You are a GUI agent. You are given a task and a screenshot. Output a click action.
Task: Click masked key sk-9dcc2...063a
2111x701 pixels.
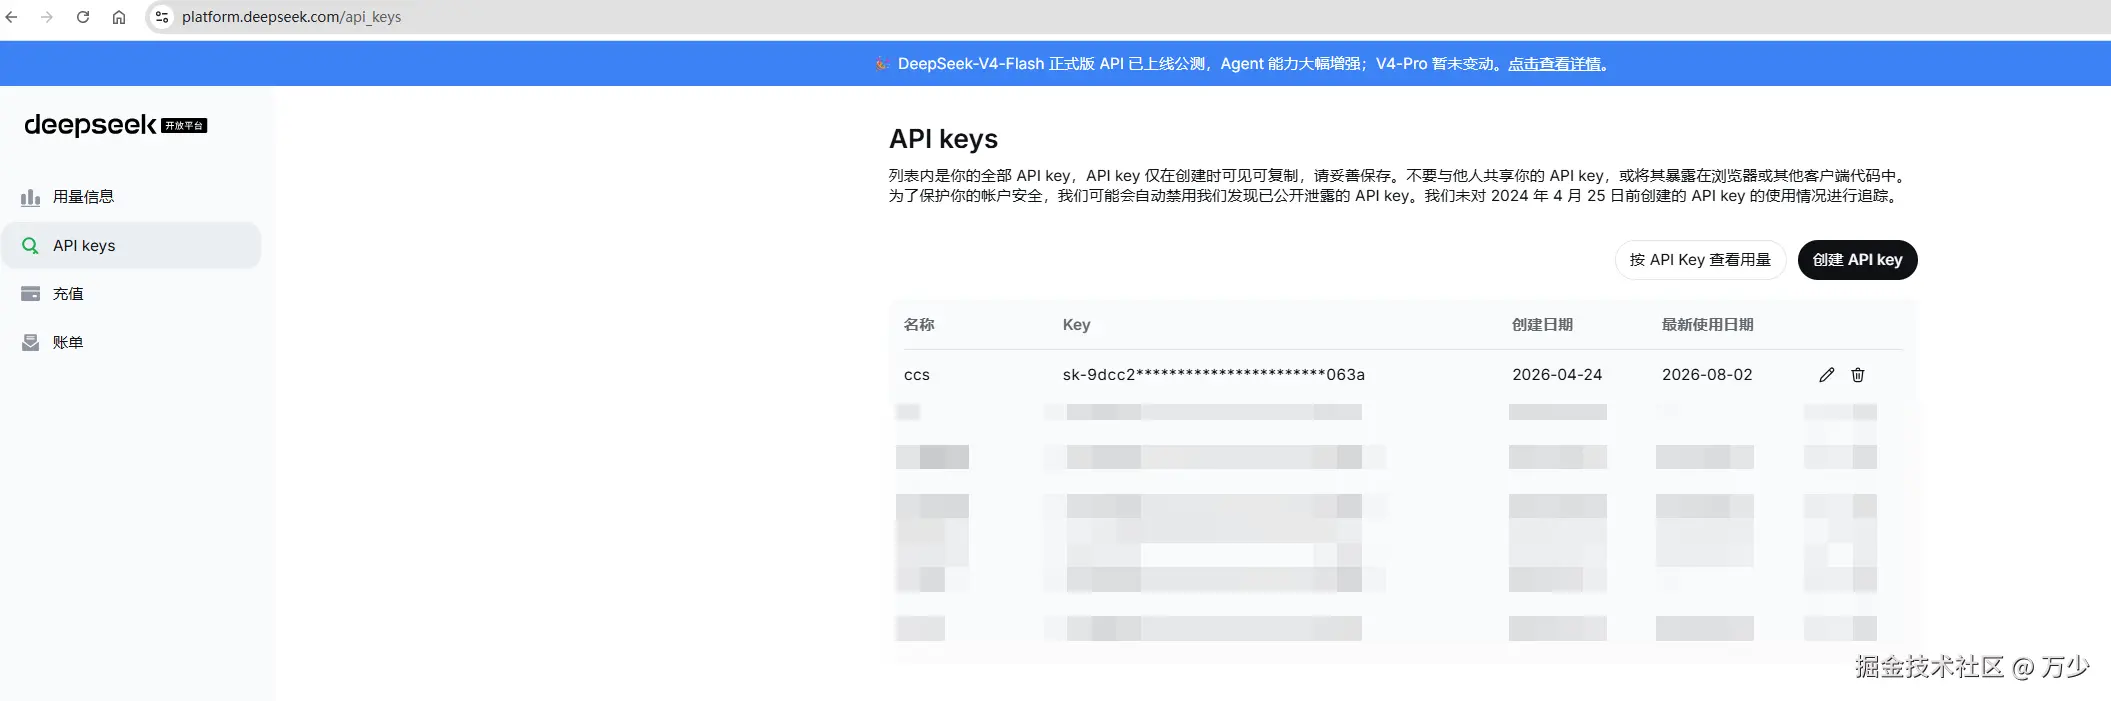(x=1213, y=375)
